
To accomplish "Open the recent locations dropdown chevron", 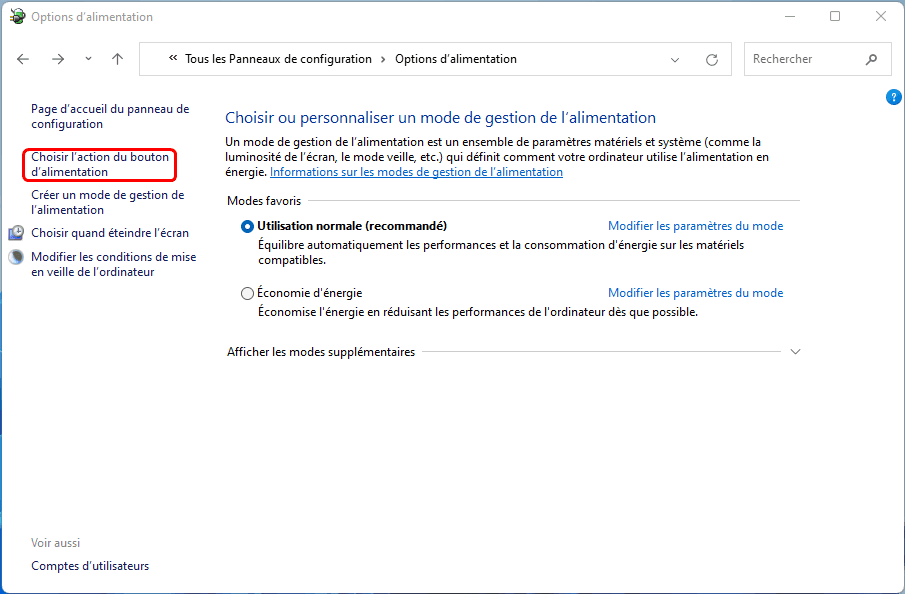I will [x=88, y=59].
